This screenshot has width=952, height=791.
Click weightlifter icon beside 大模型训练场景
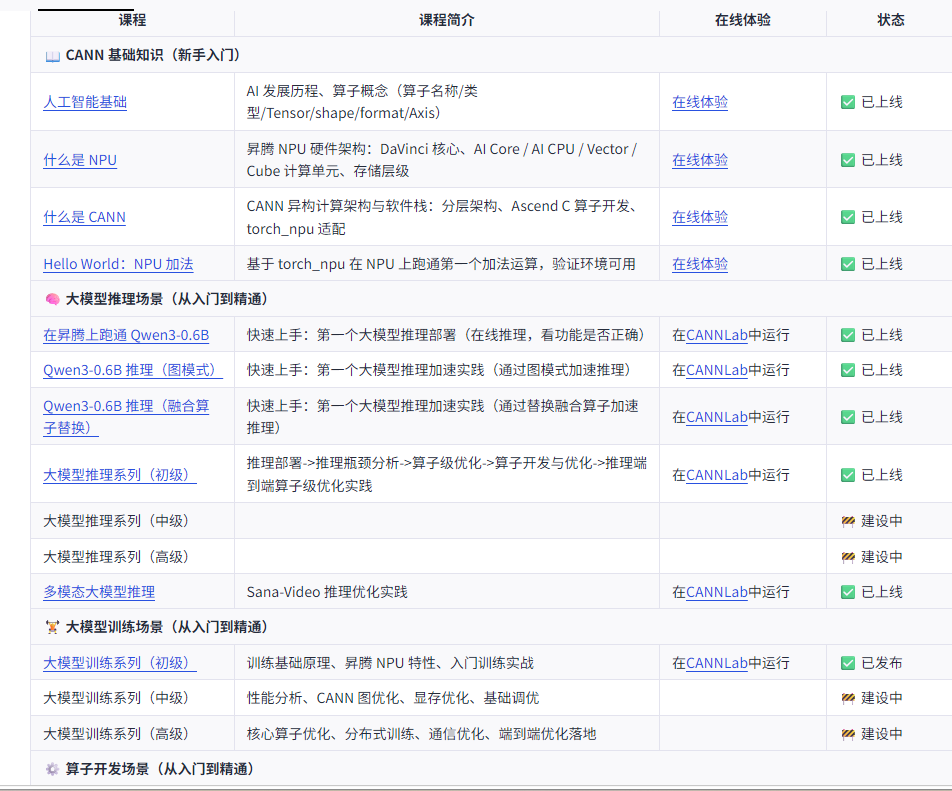(52, 627)
